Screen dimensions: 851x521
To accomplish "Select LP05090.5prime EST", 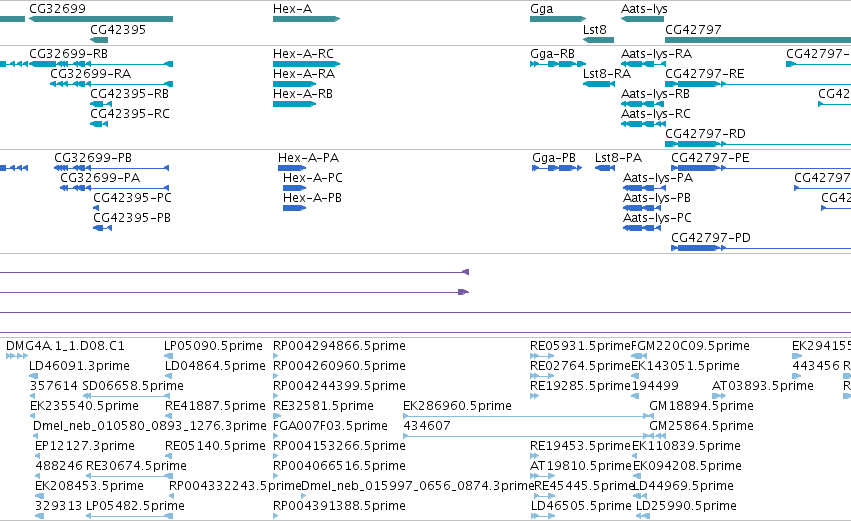I will [x=213, y=346].
